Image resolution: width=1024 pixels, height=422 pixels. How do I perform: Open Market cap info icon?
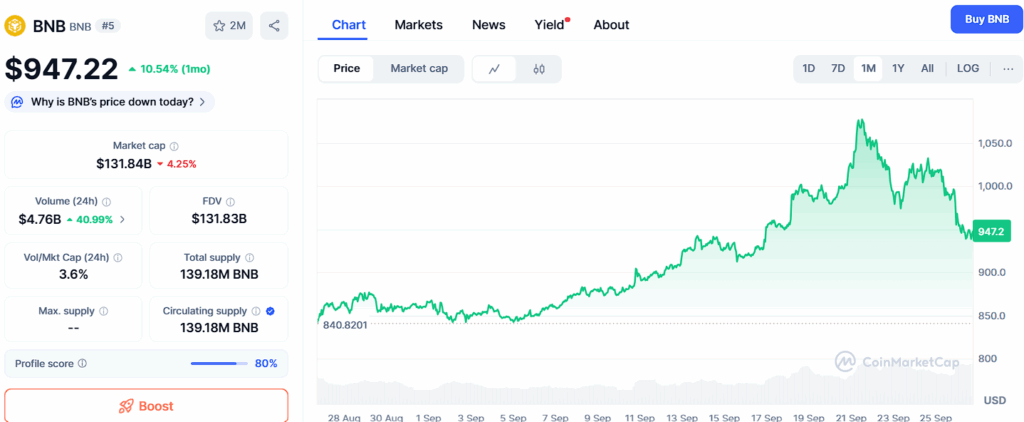click(174, 146)
